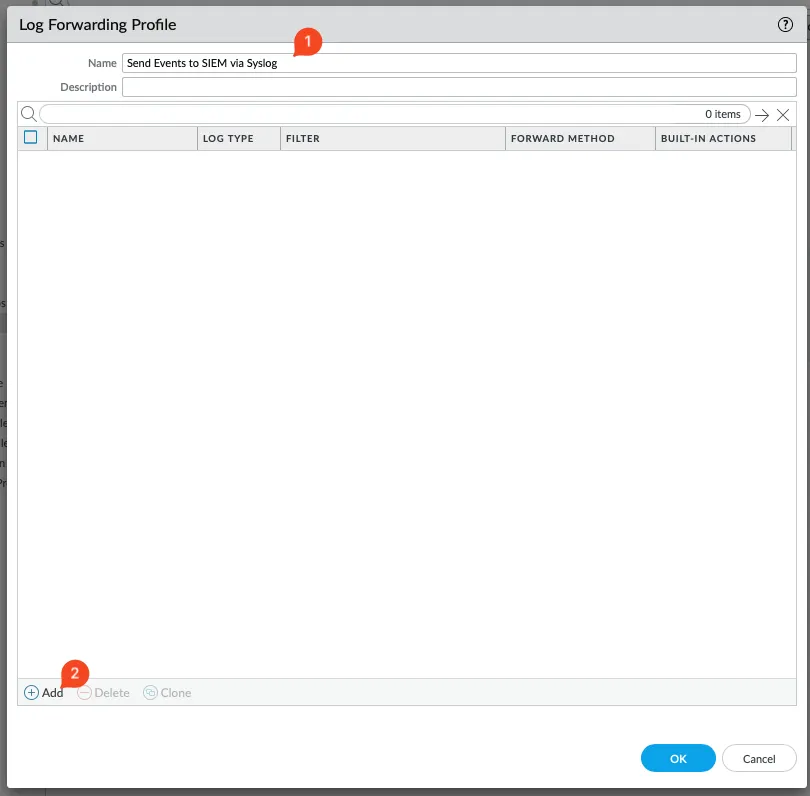The width and height of the screenshot is (810, 796).
Task: Add a new match list entry
Action: tap(44, 692)
